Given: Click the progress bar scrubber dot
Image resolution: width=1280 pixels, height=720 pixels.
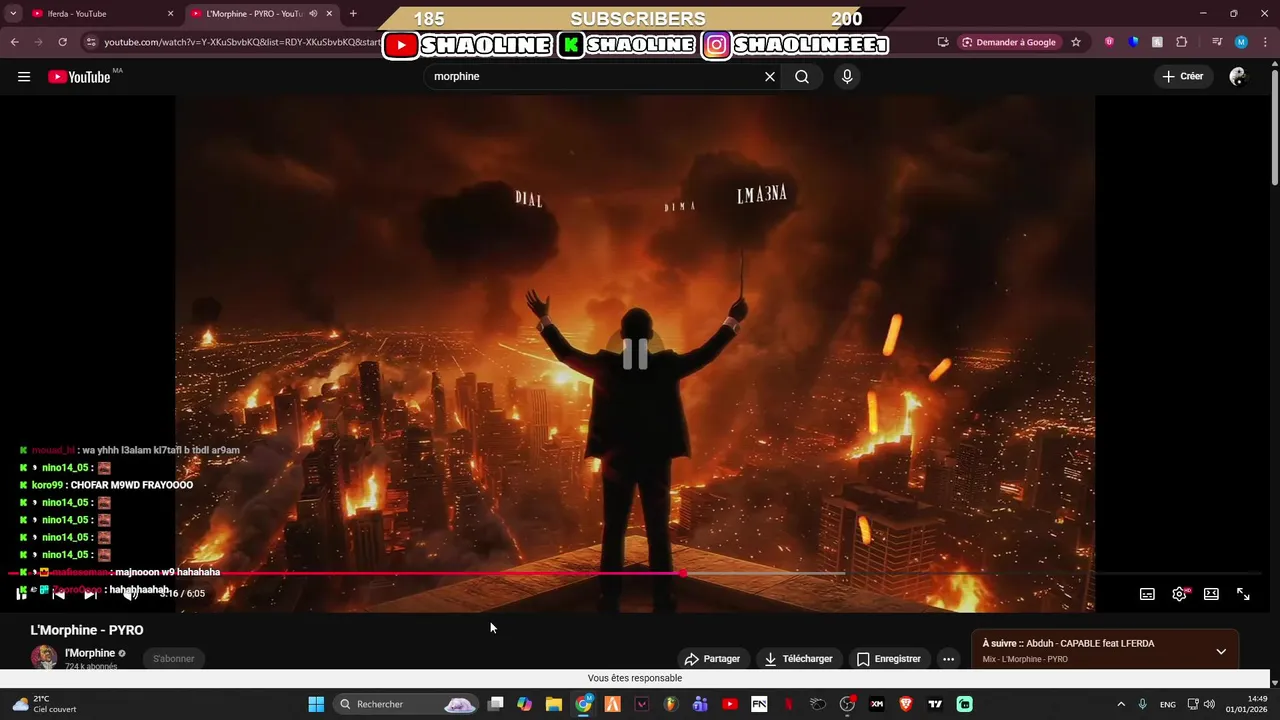Looking at the screenshot, I should tap(682, 573).
